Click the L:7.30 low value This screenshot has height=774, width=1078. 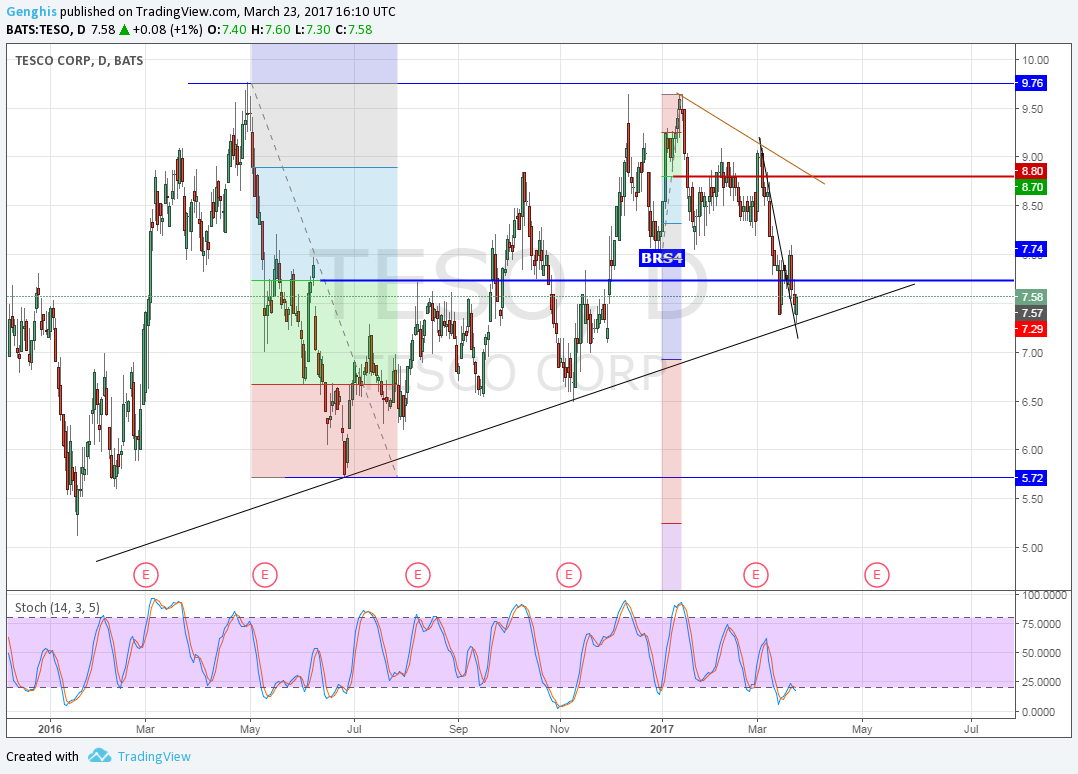point(312,30)
